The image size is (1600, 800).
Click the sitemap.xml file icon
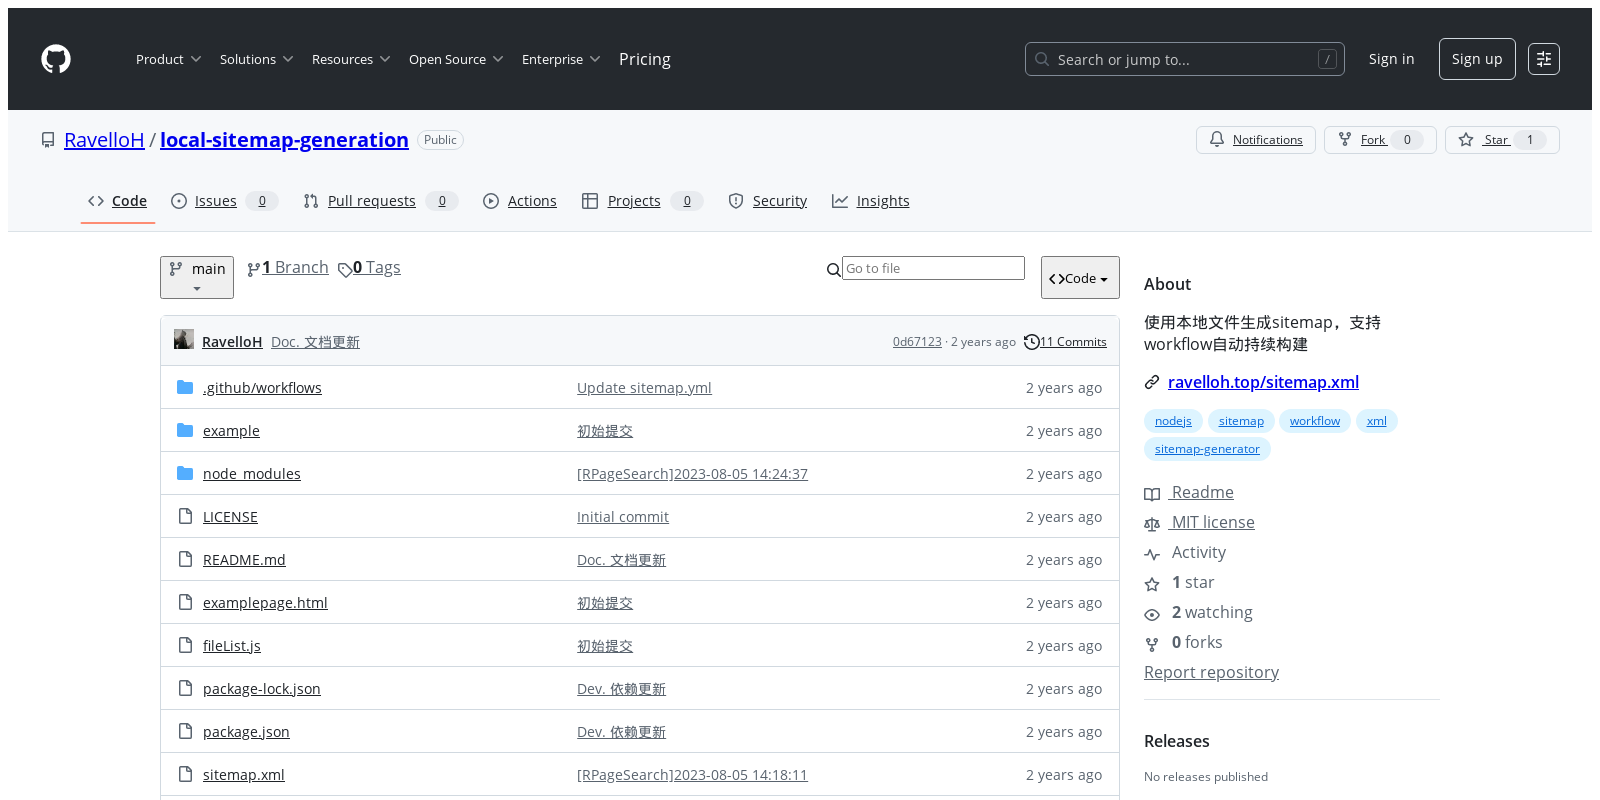(x=185, y=774)
